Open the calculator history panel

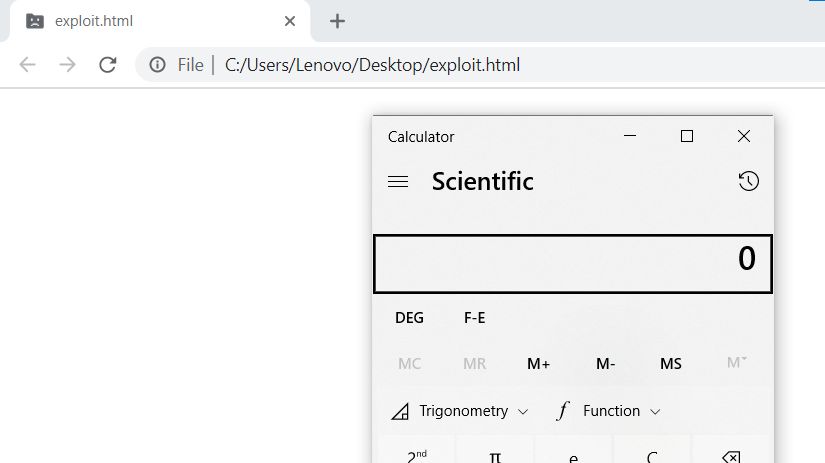click(748, 181)
